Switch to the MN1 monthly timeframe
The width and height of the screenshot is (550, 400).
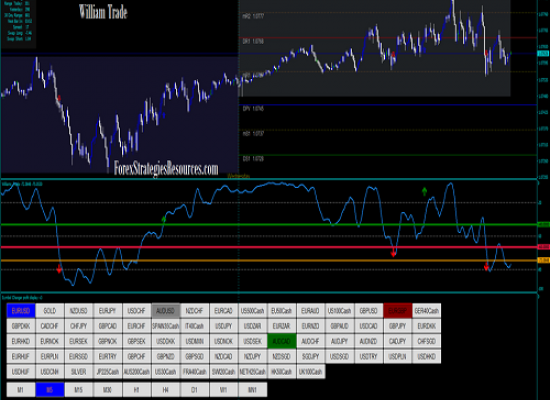pos(253,390)
